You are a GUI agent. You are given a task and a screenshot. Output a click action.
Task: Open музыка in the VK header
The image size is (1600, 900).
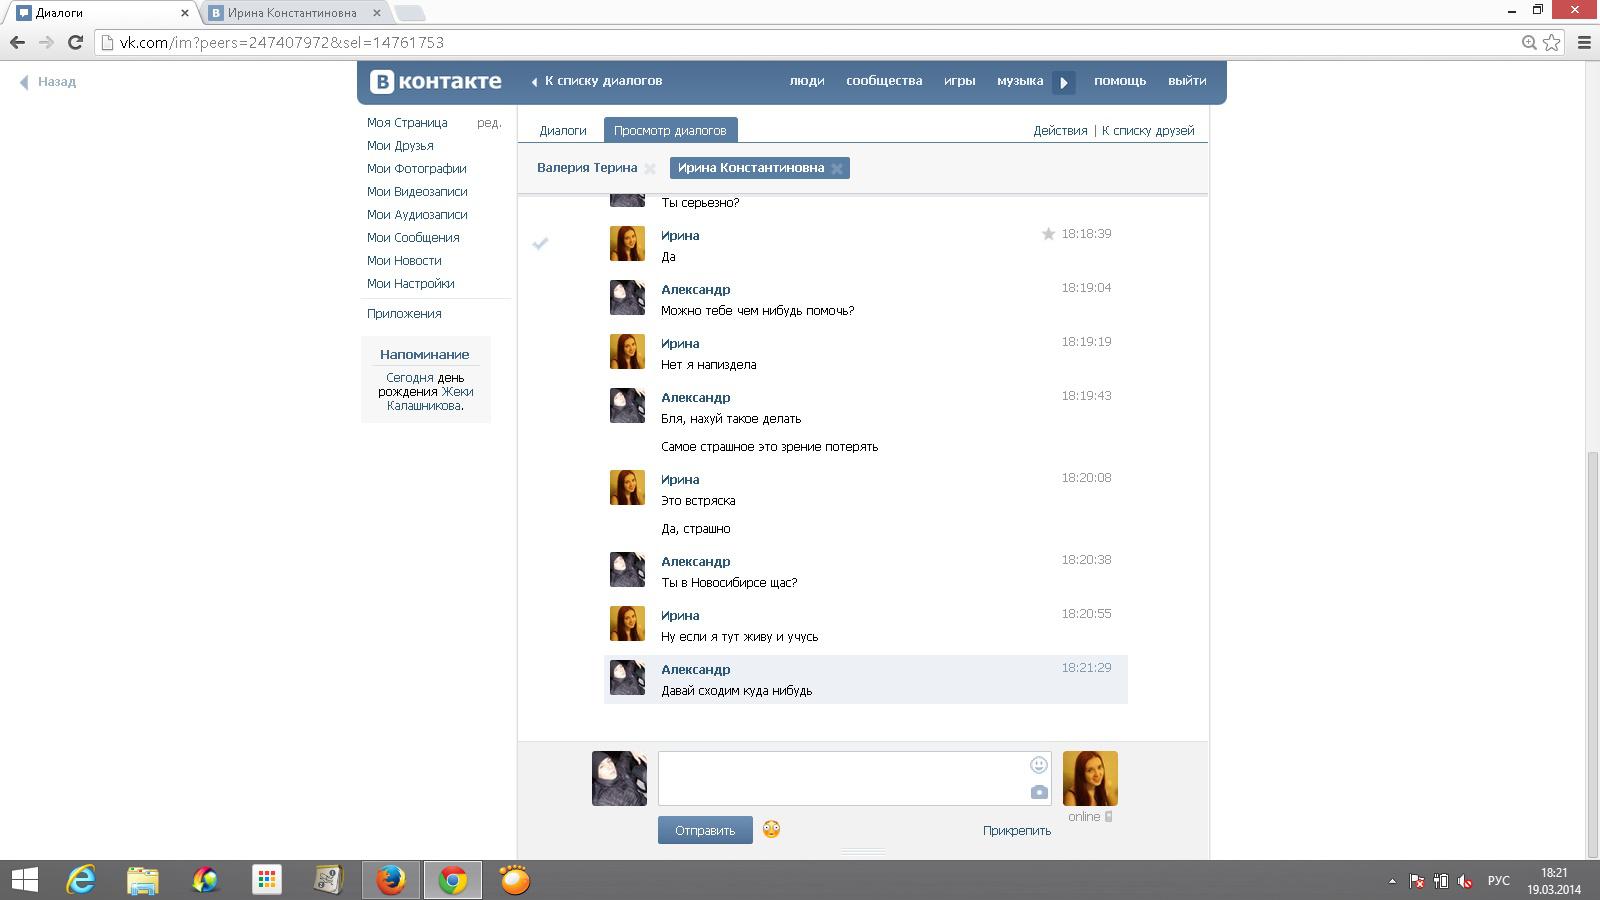(x=1020, y=81)
